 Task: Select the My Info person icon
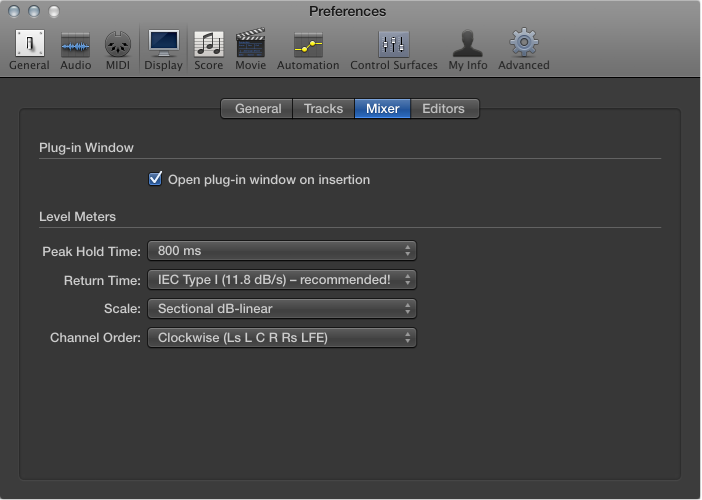[x=468, y=43]
